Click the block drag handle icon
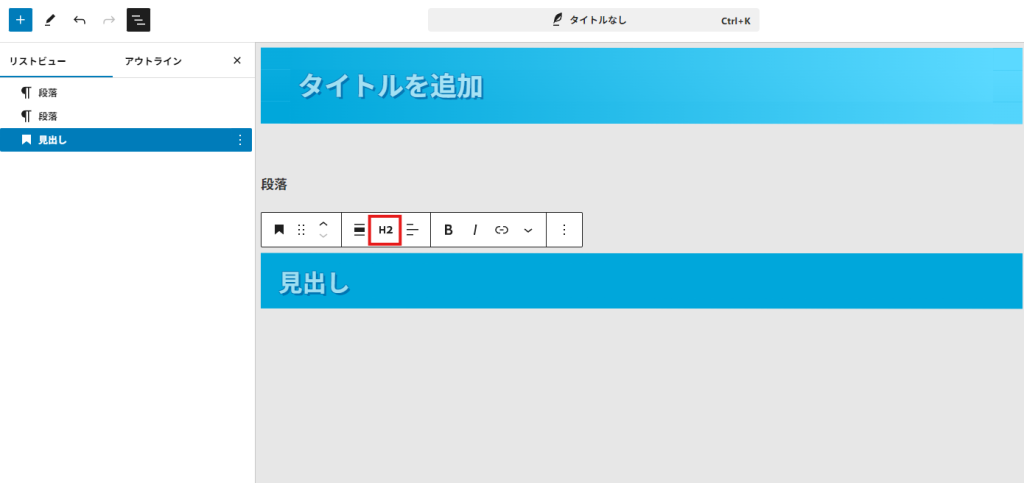 coord(301,230)
